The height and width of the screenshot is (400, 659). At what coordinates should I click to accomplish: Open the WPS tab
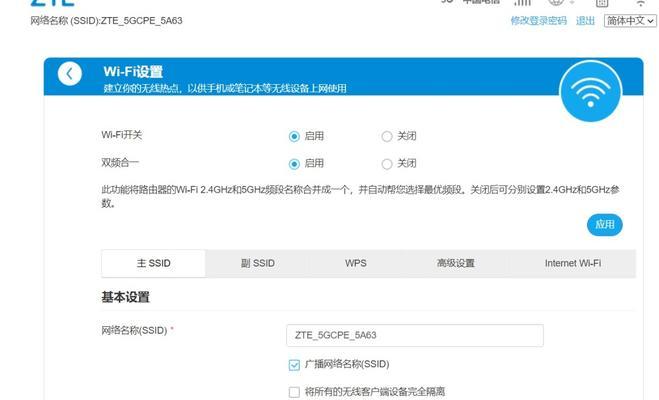356,263
